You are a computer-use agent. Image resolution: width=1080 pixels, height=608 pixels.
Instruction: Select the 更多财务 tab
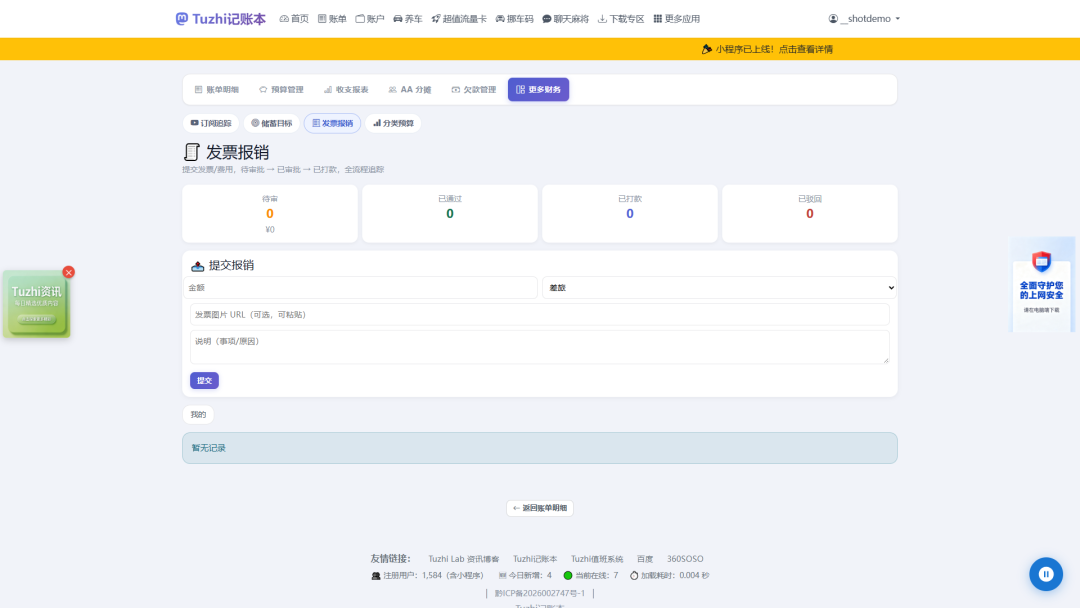[539, 90]
